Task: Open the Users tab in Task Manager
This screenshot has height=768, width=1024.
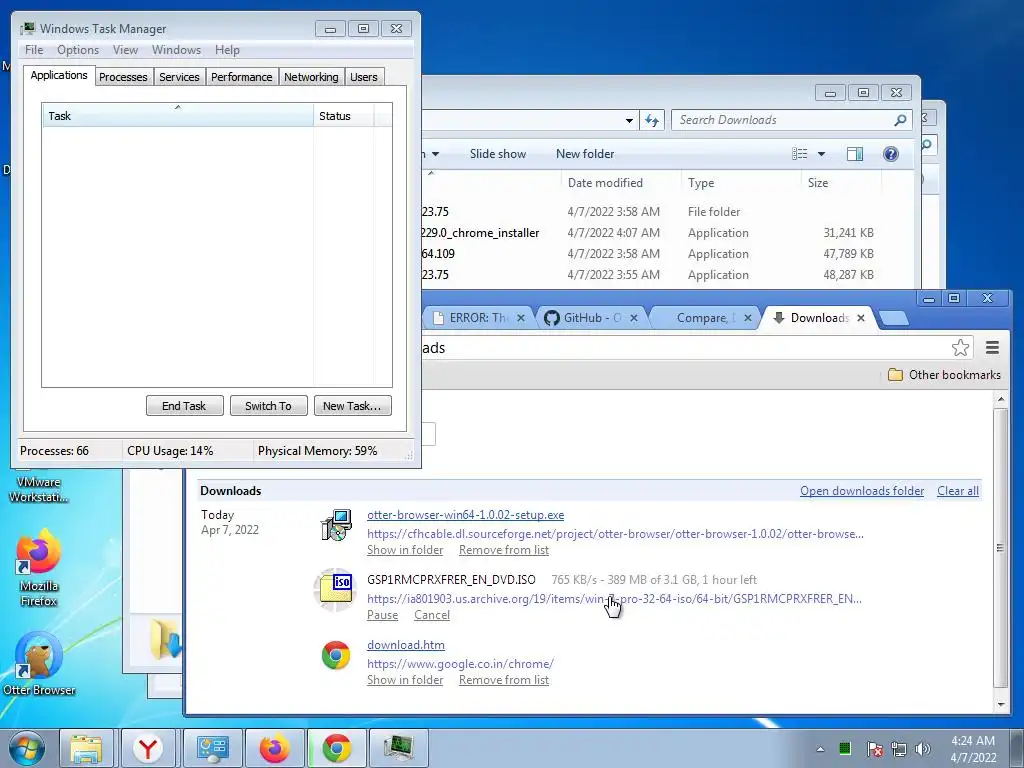Action: (364, 77)
